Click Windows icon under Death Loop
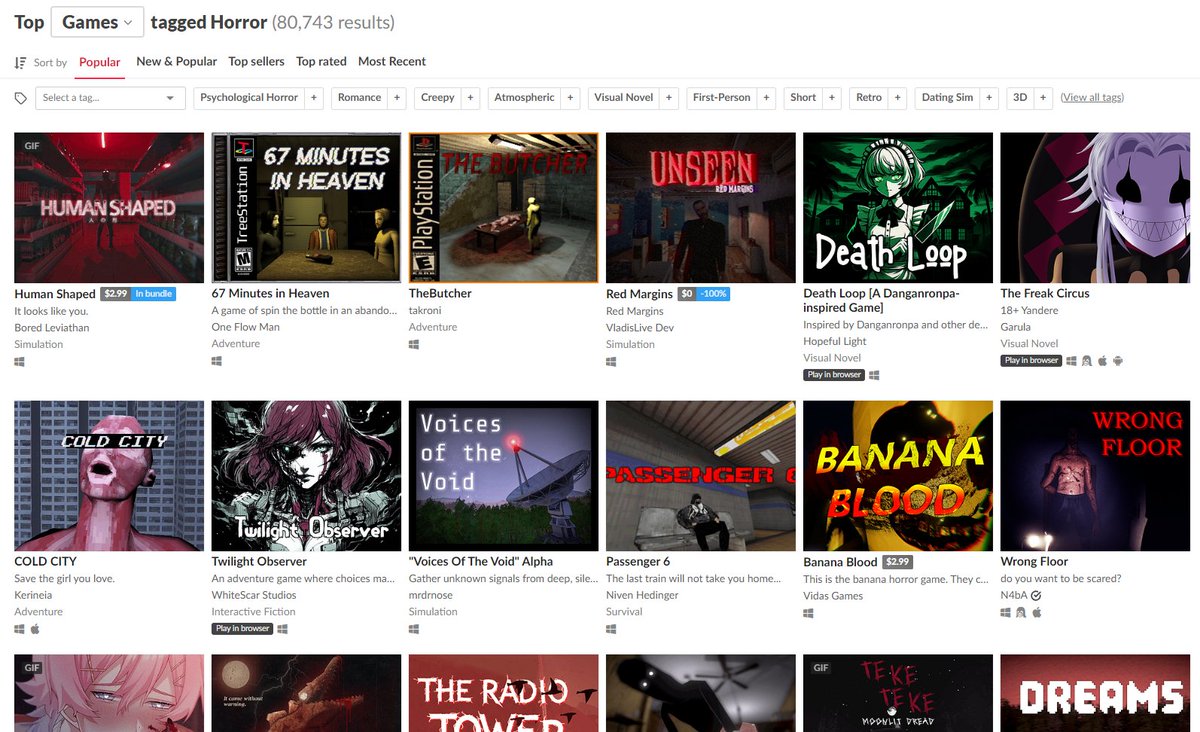1200x732 pixels. 874,375
